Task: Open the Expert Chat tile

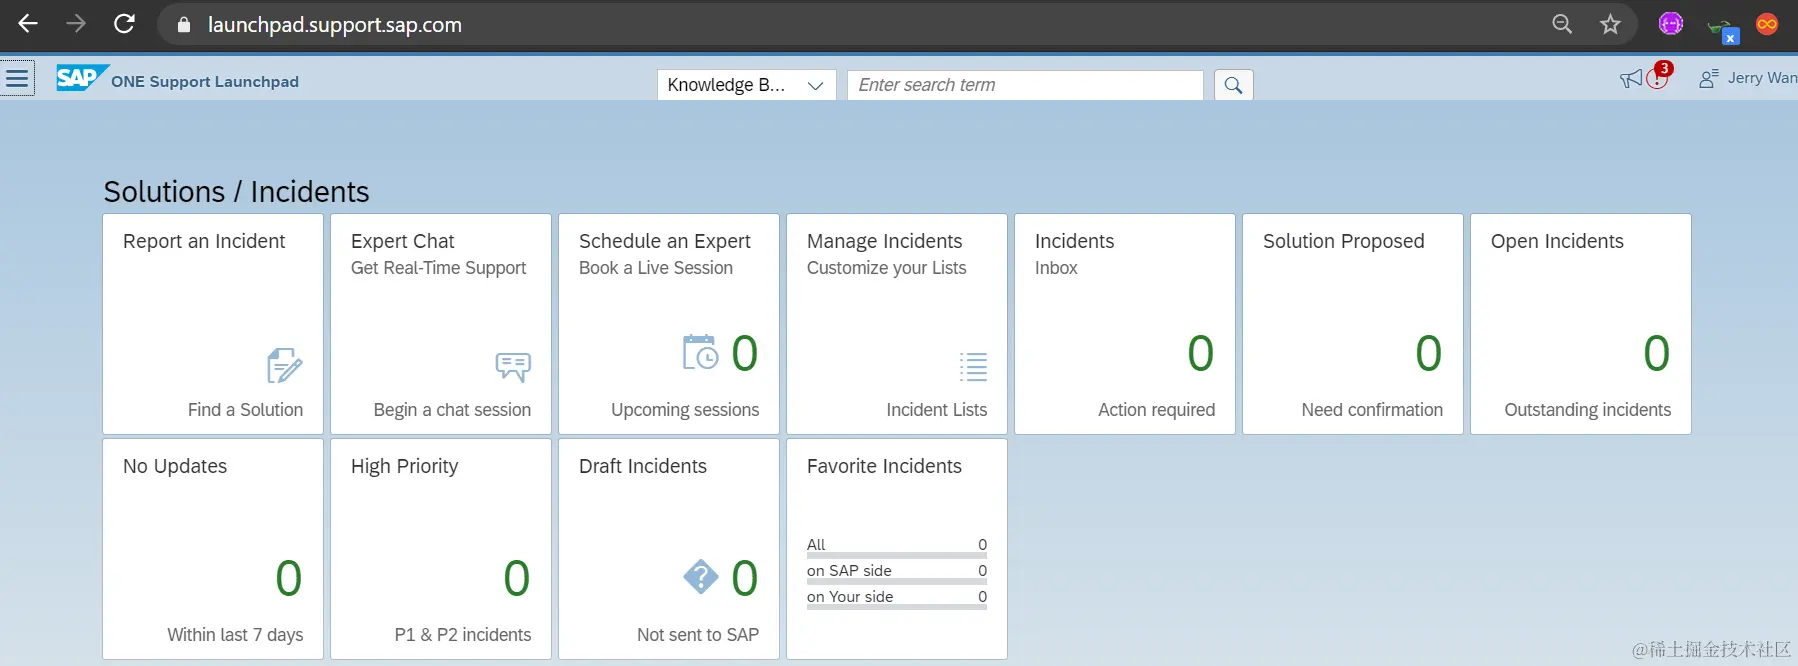Action: 441,324
